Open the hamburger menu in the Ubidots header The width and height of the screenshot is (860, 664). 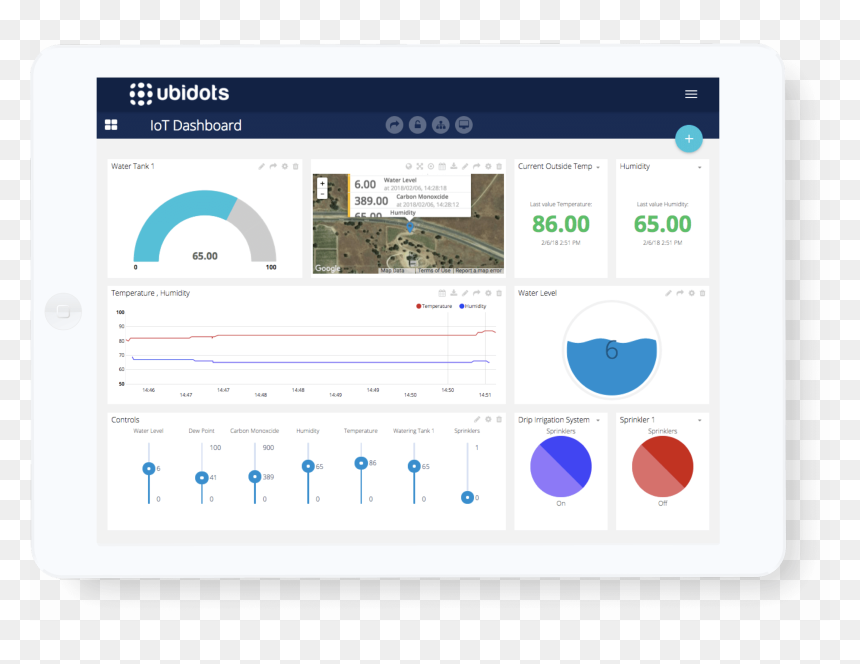click(691, 94)
